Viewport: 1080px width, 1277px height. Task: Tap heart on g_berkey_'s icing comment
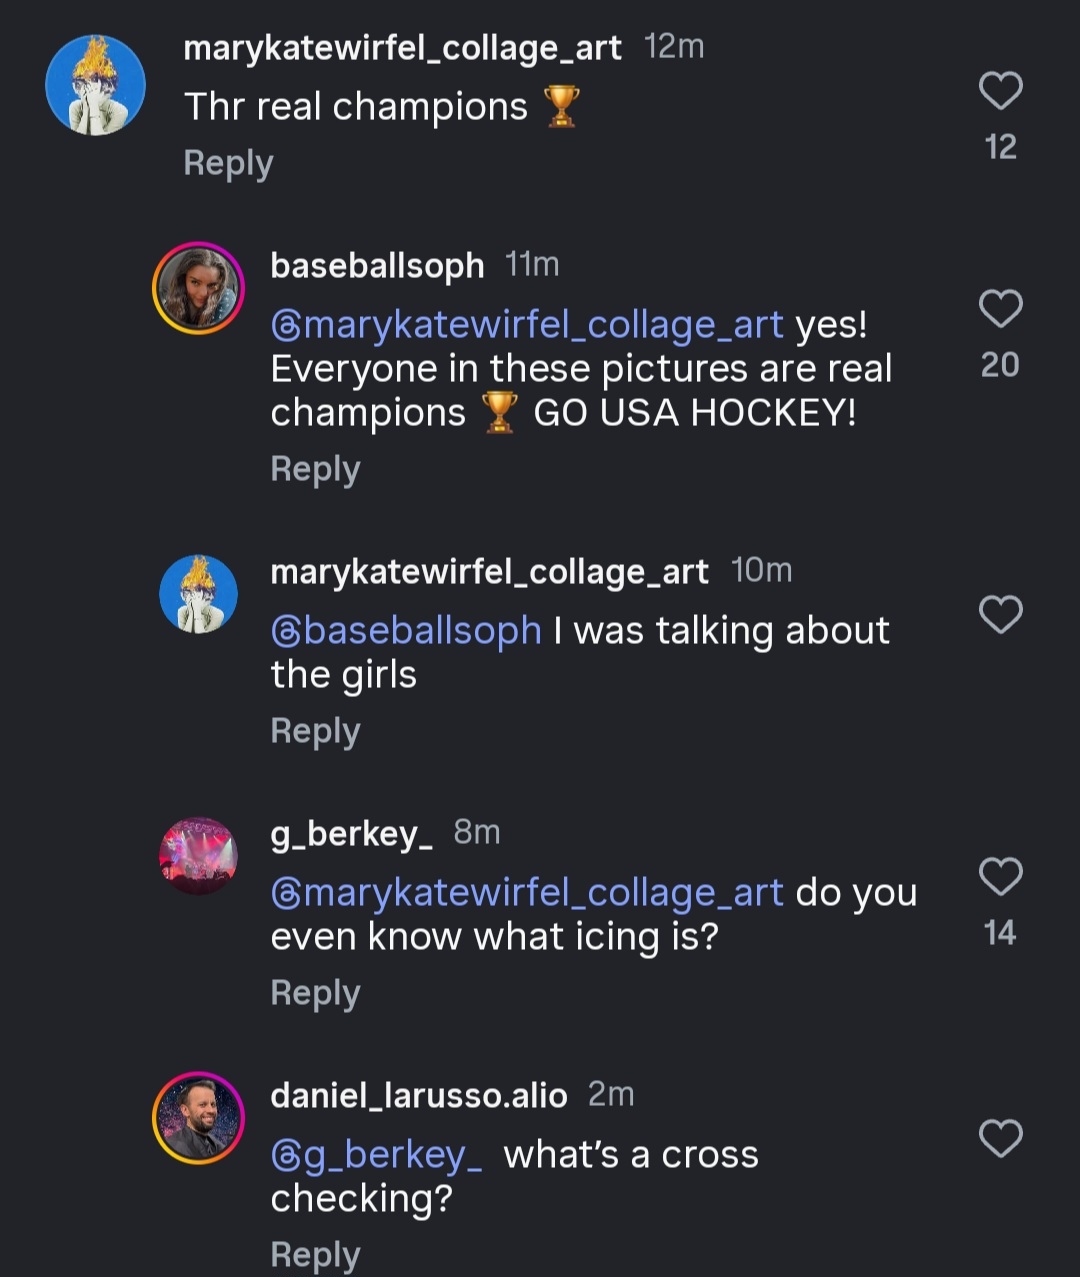click(x=1000, y=877)
